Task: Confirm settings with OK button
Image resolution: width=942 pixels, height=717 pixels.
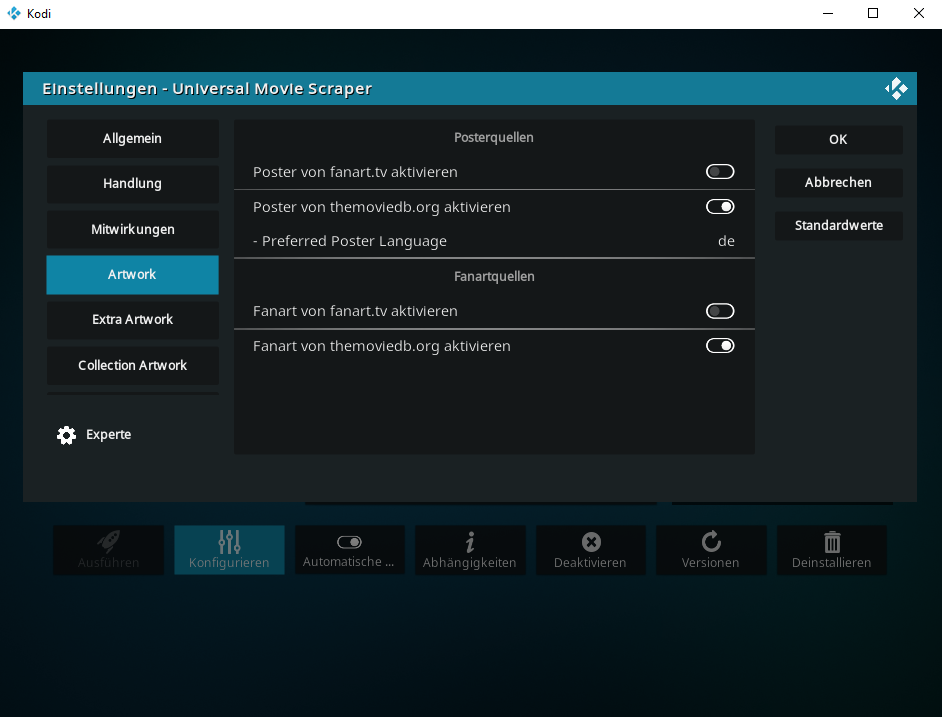Action: (839, 139)
